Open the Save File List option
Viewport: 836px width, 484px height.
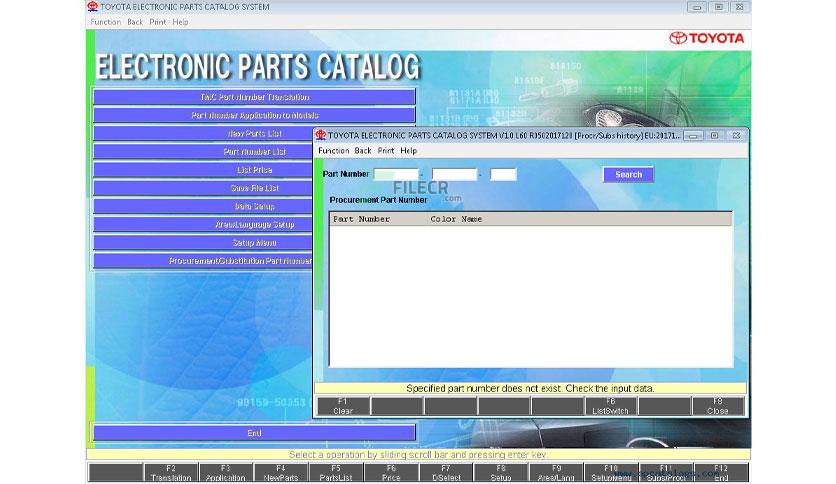[203, 188]
